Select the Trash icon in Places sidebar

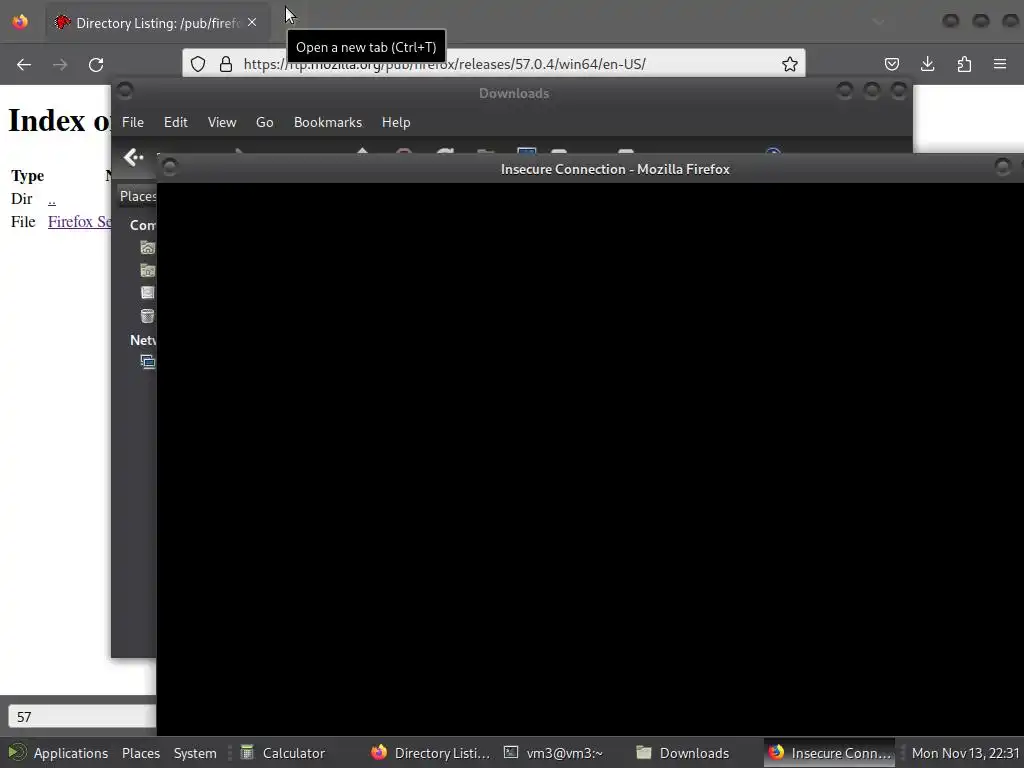(x=148, y=316)
